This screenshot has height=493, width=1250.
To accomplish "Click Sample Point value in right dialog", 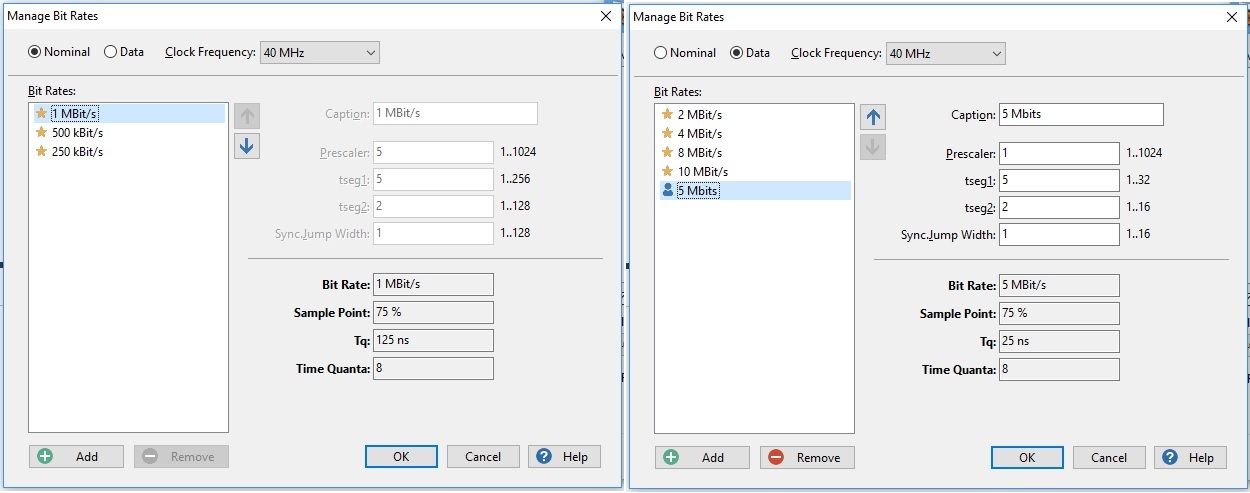I will tap(1059, 313).
